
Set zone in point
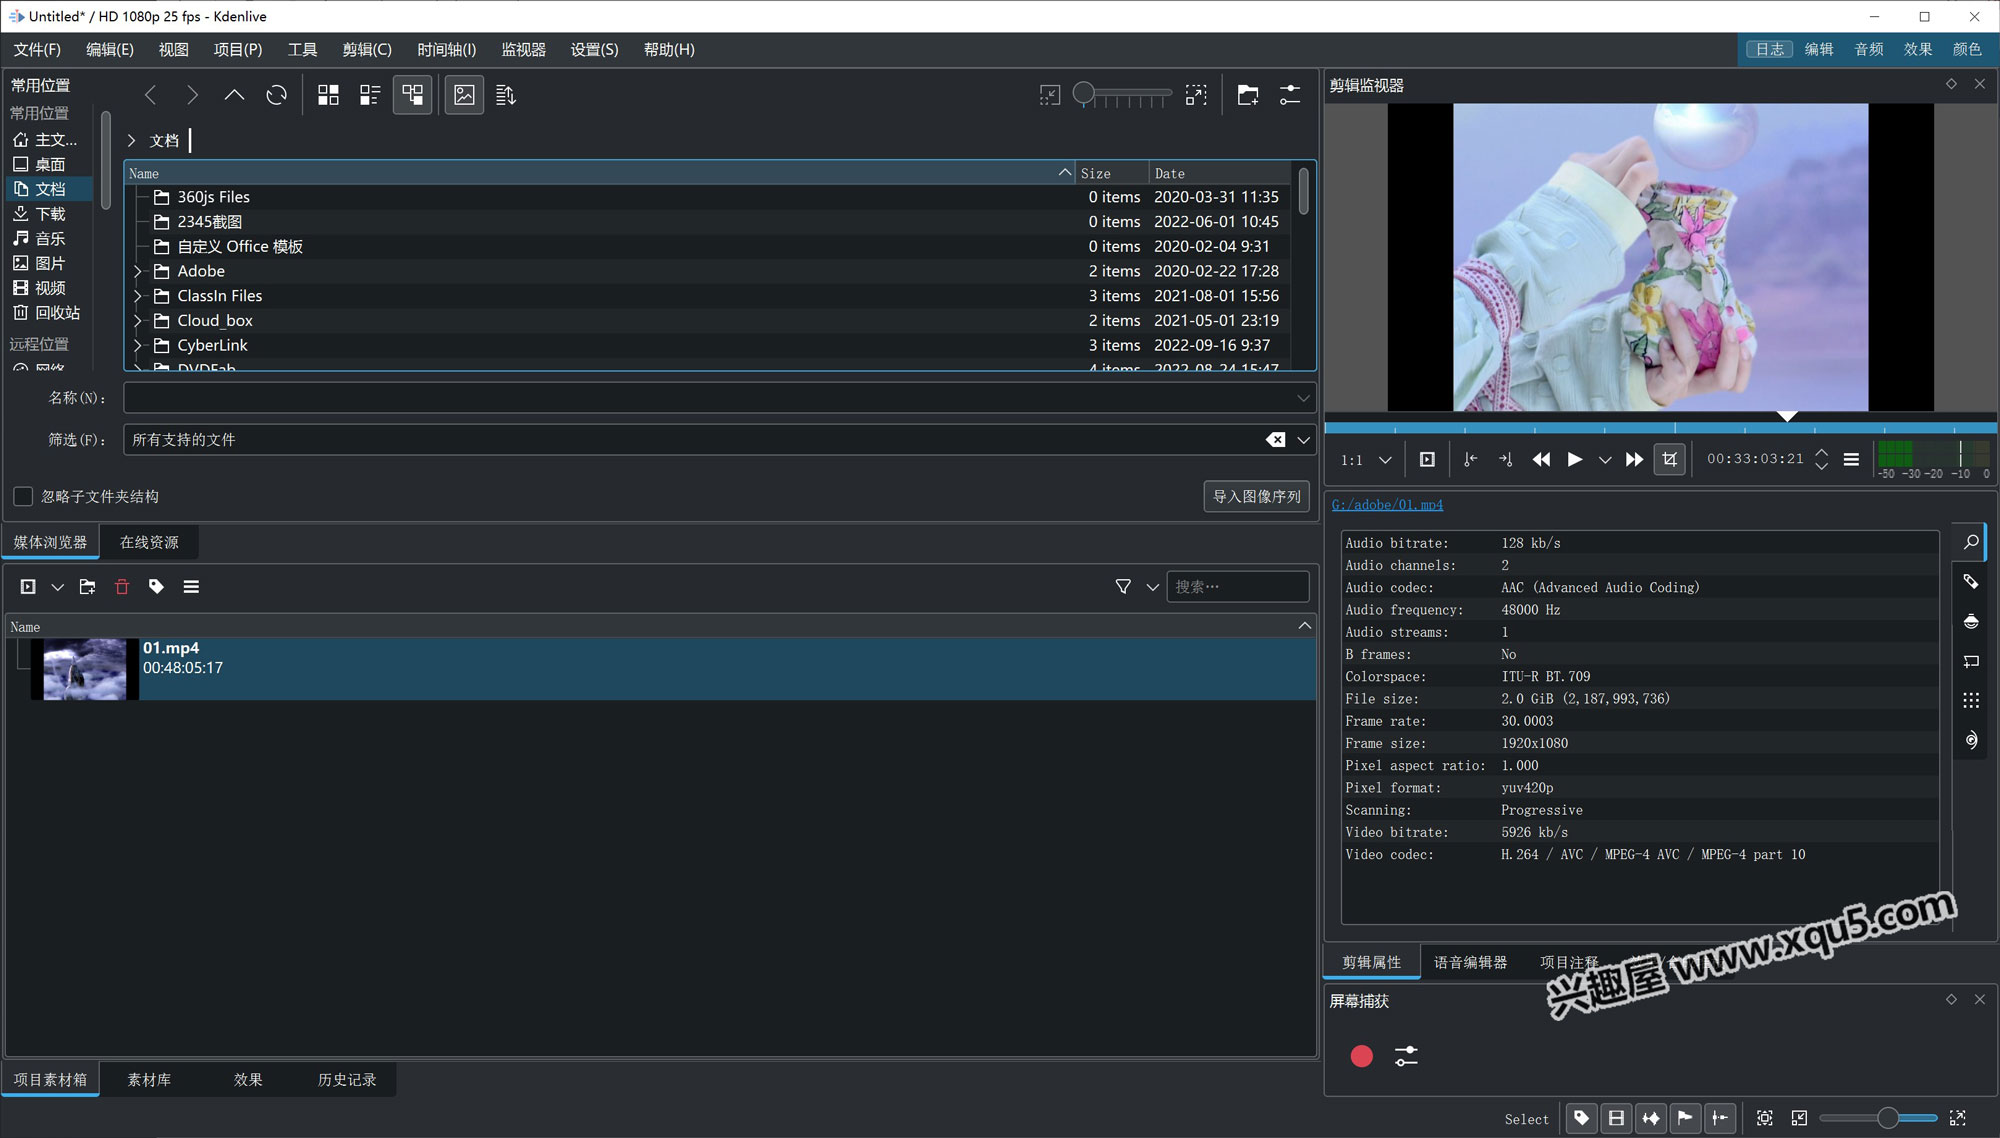click(1470, 459)
